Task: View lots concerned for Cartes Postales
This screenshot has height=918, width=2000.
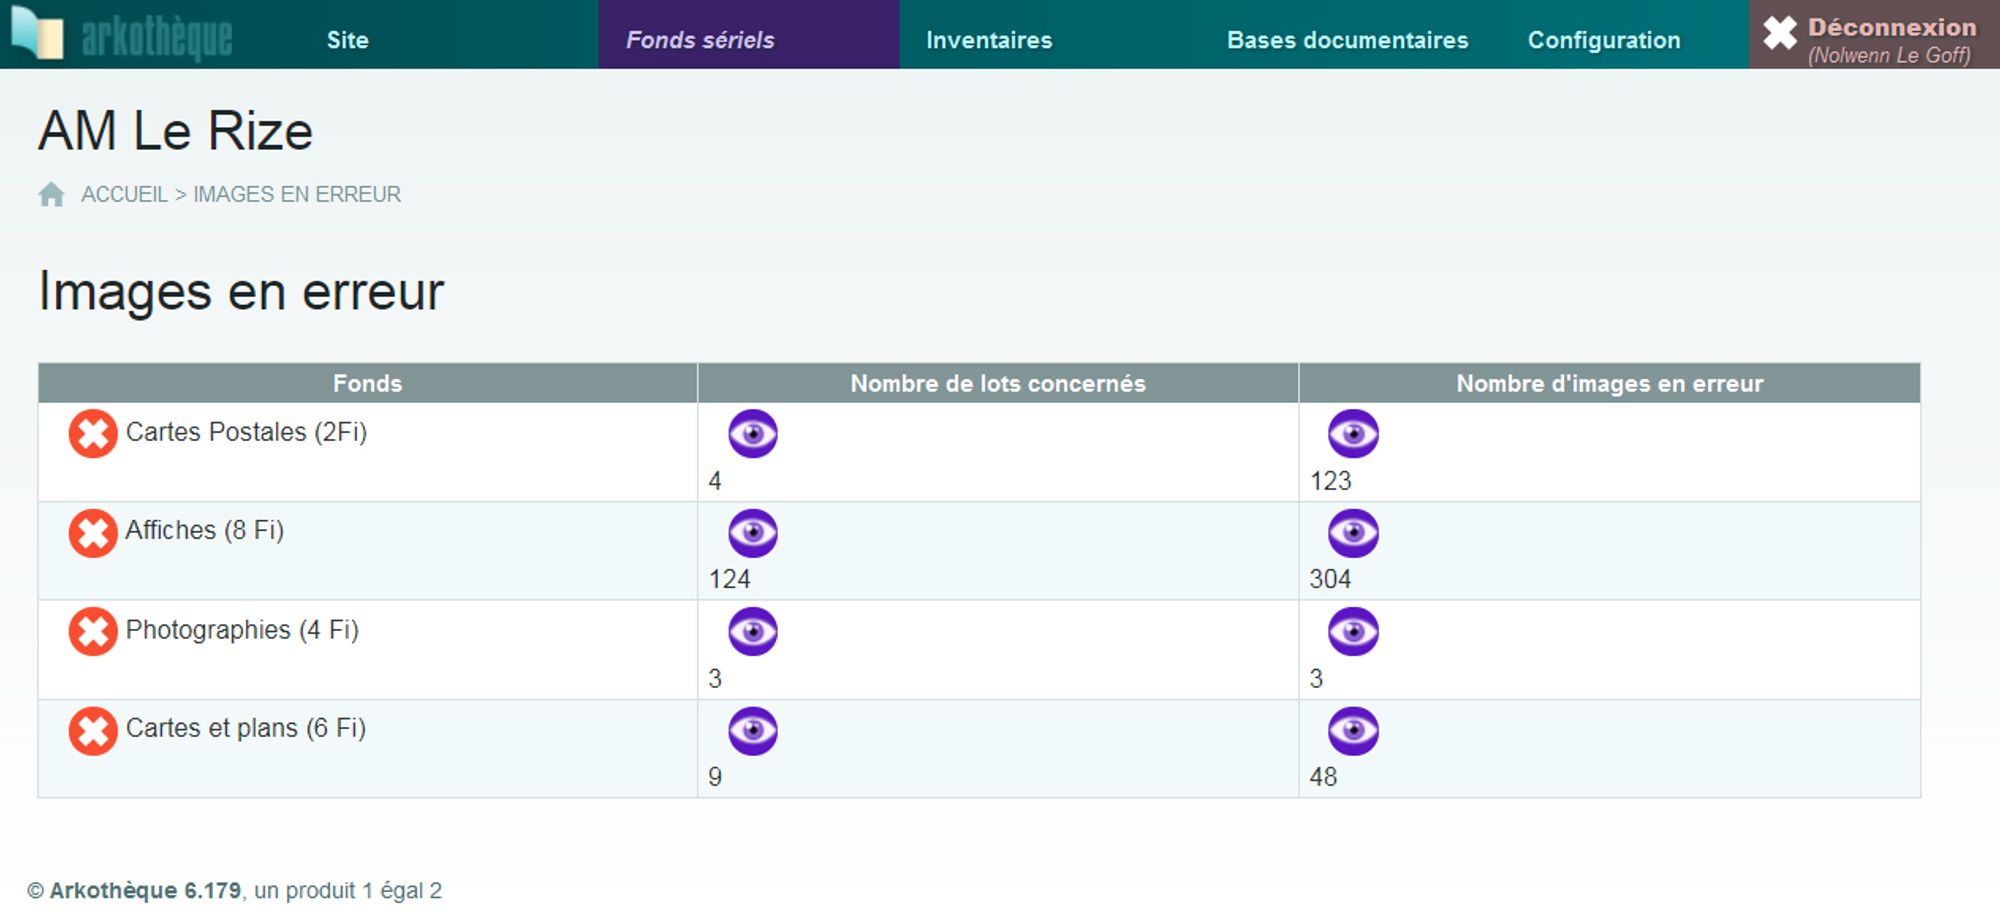Action: click(x=753, y=434)
